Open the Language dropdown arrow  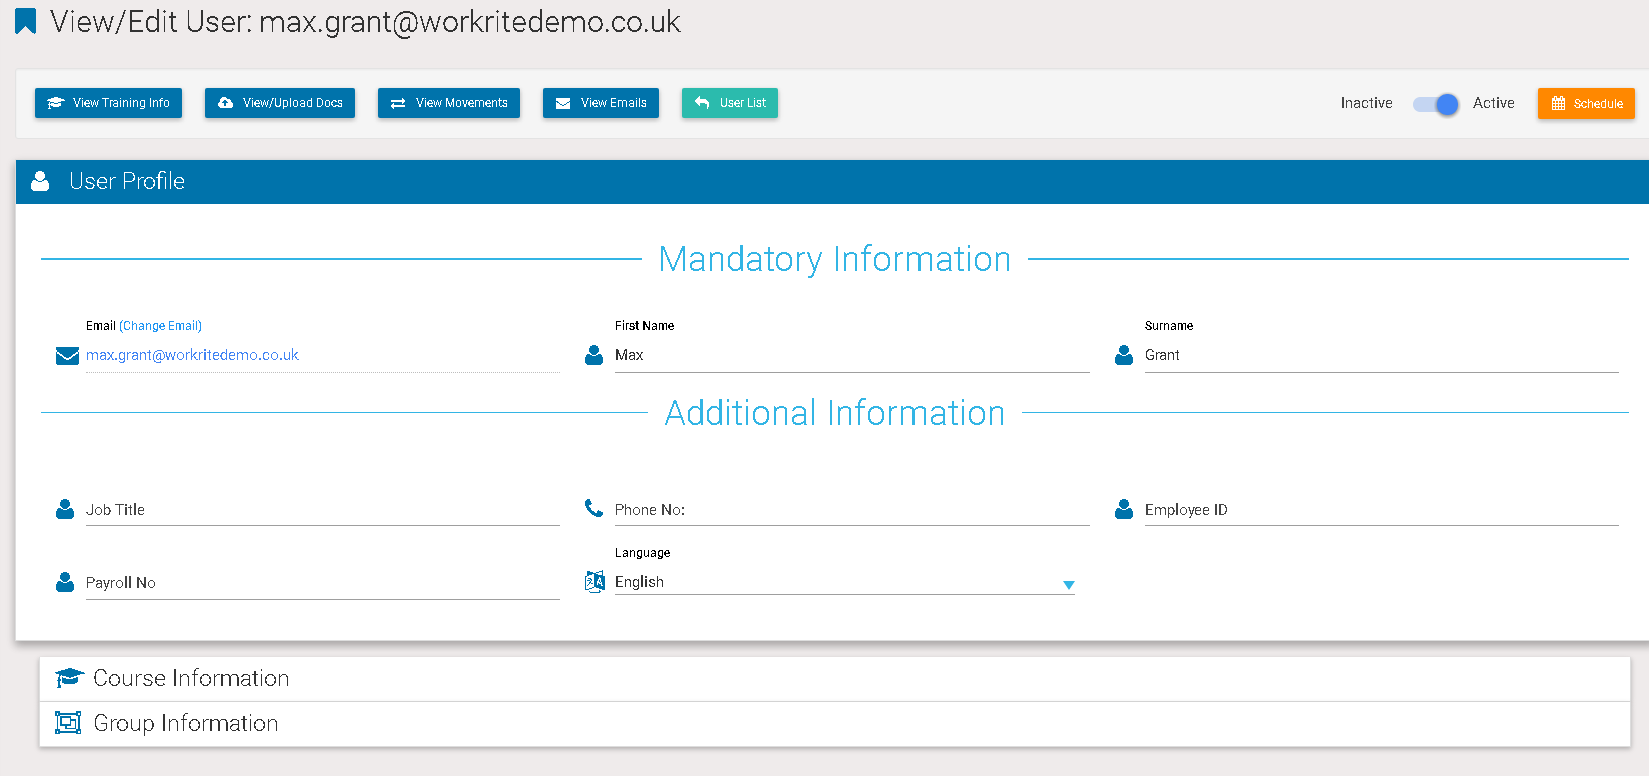pyautogui.click(x=1068, y=584)
